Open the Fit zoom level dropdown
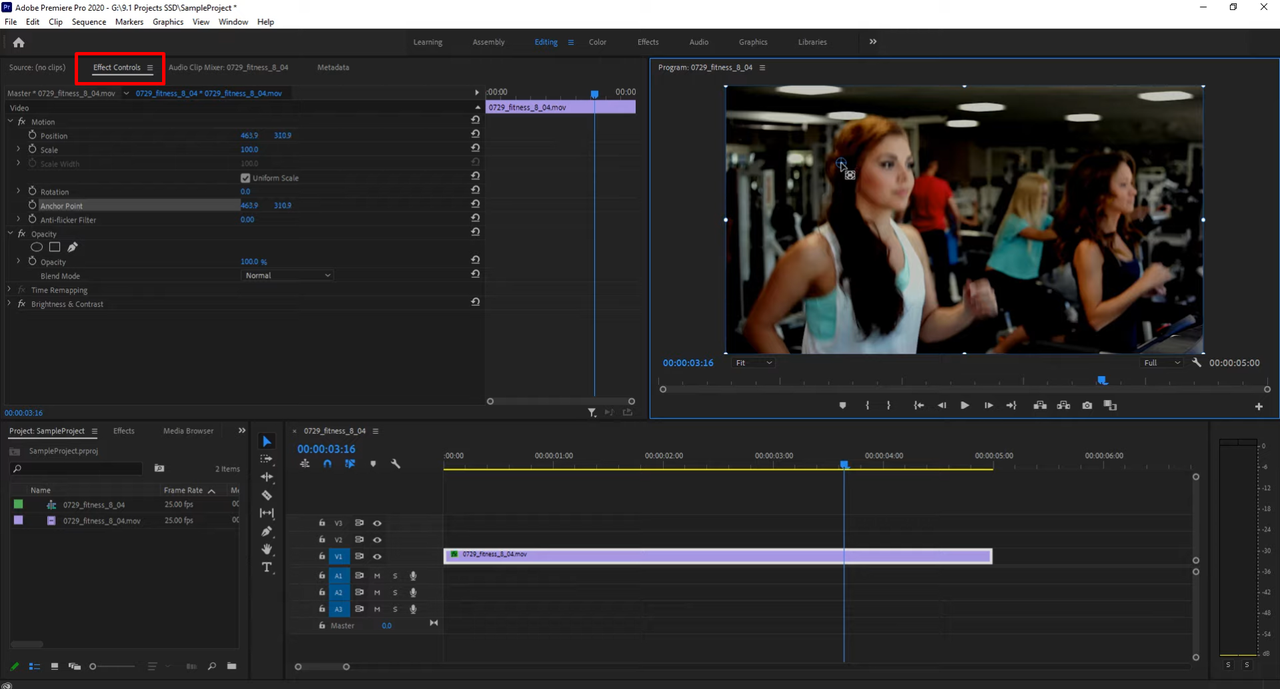The height and width of the screenshot is (689, 1280). pos(753,362)
